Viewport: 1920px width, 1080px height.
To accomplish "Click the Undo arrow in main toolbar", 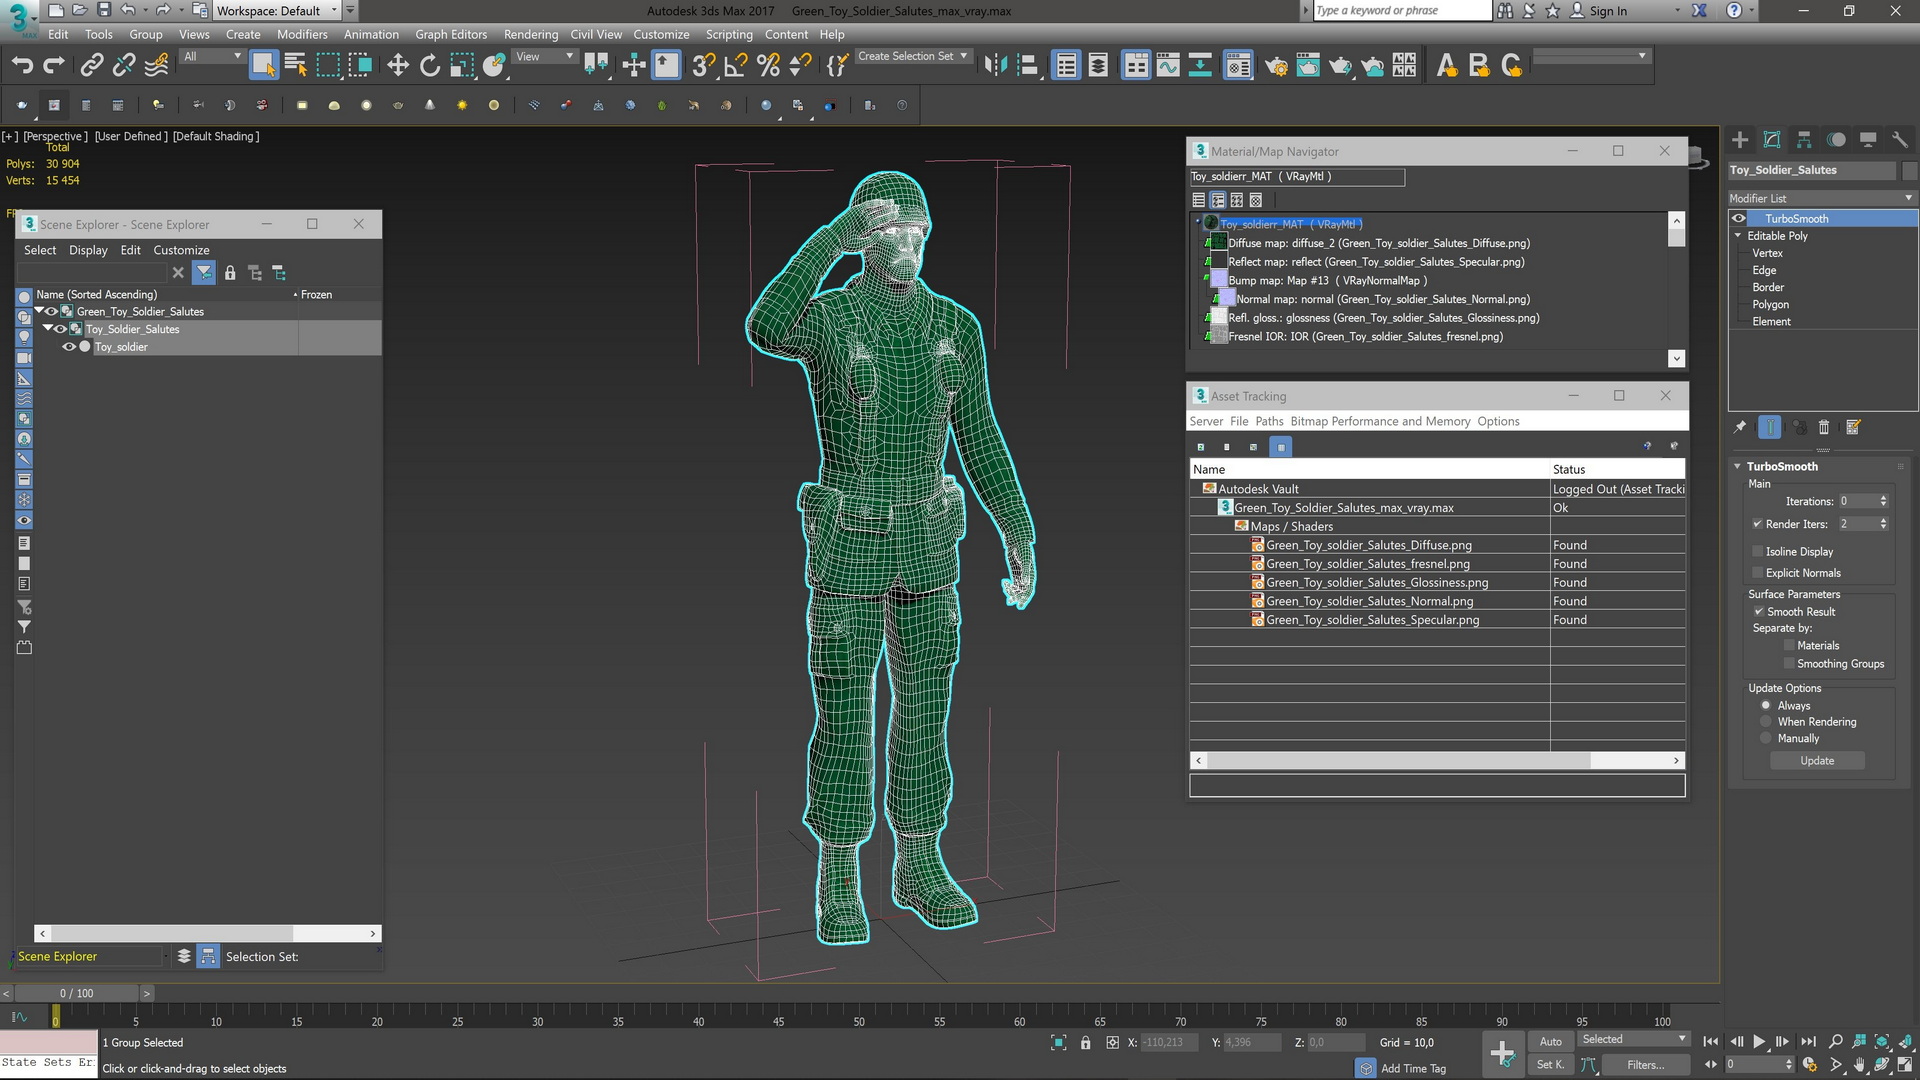I will click(22, 65).
